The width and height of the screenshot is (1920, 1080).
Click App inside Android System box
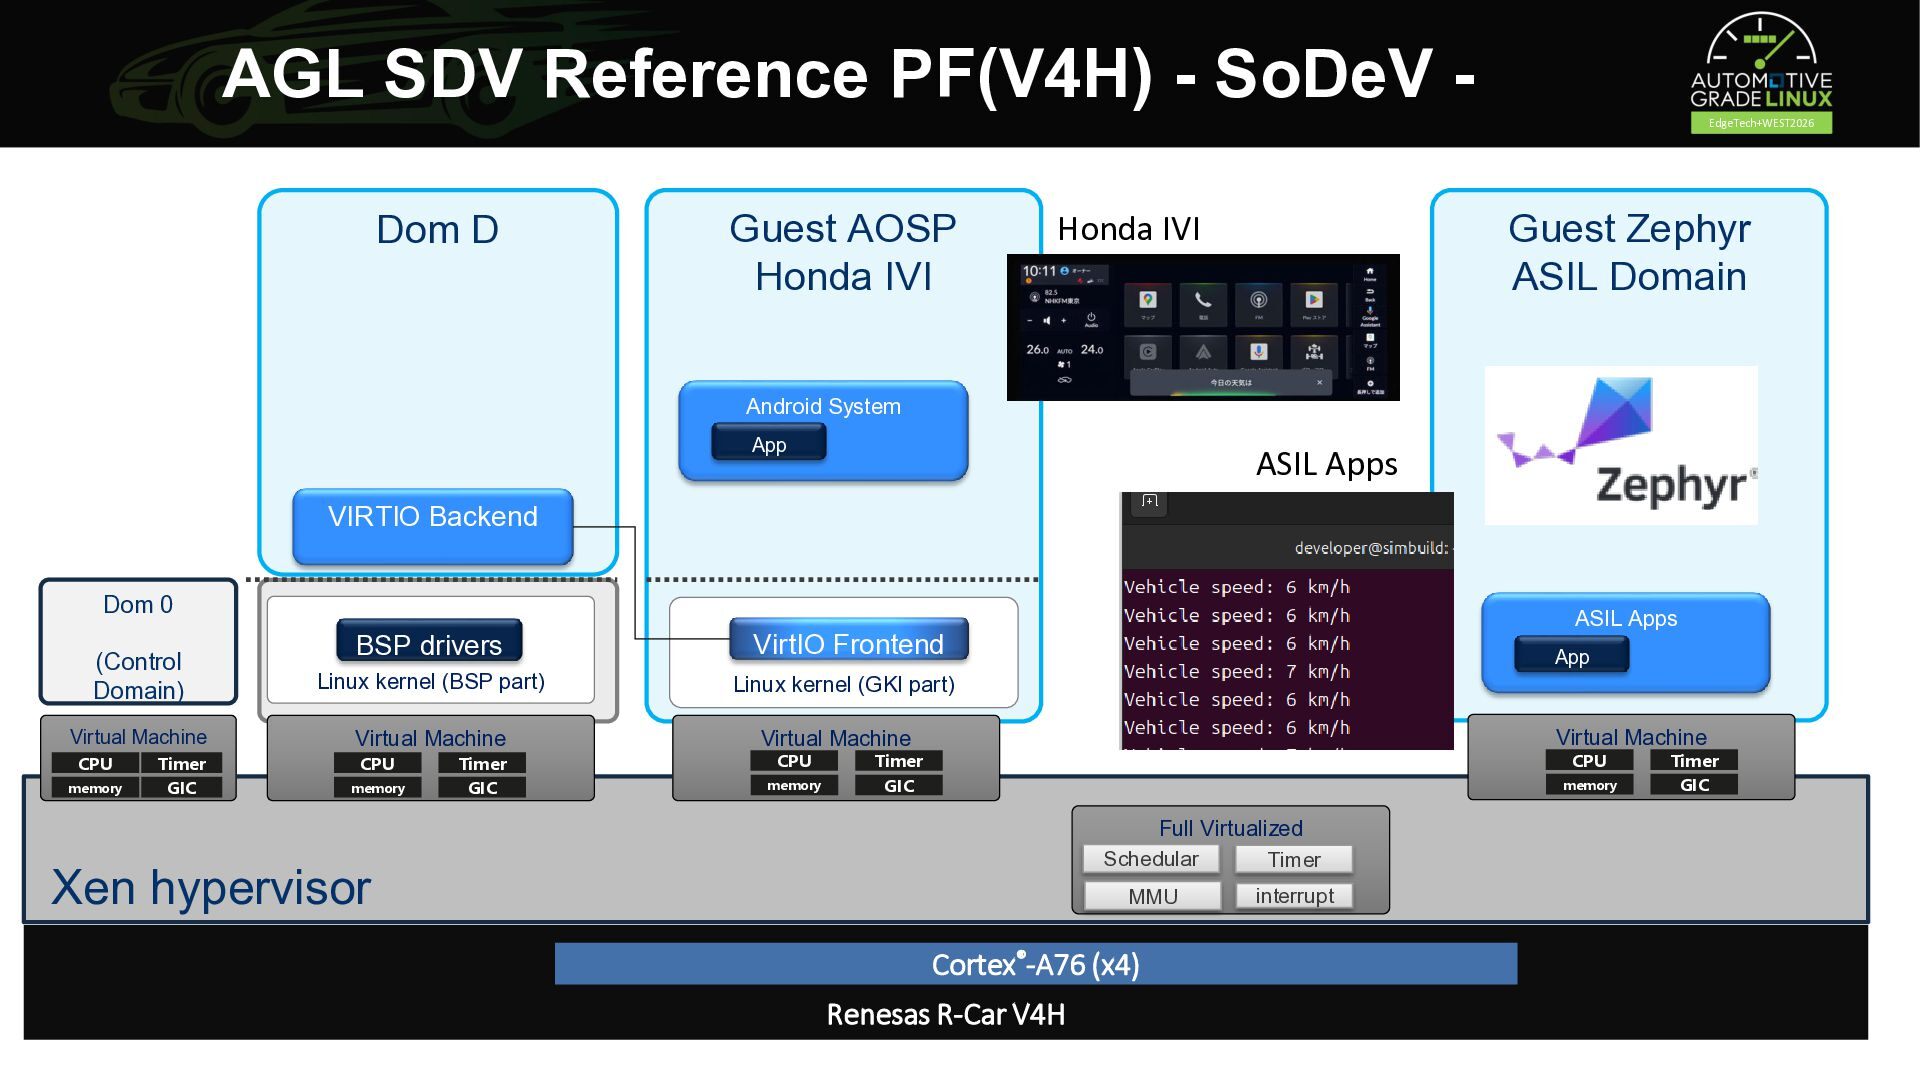[769, 442]
